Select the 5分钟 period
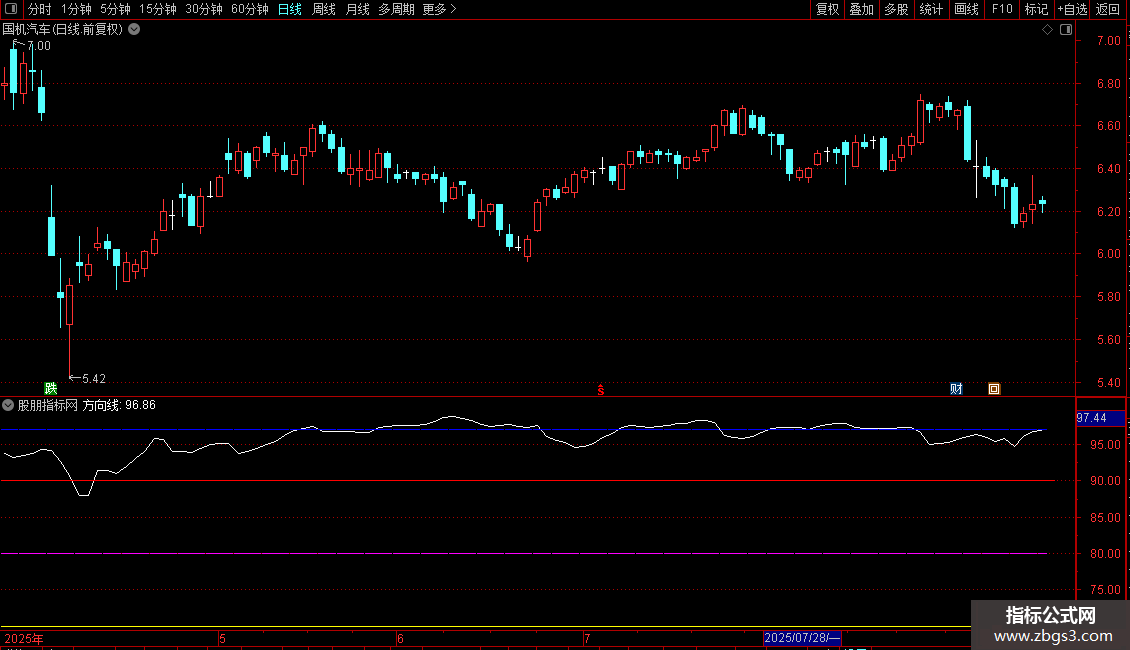 click(115, 9)
